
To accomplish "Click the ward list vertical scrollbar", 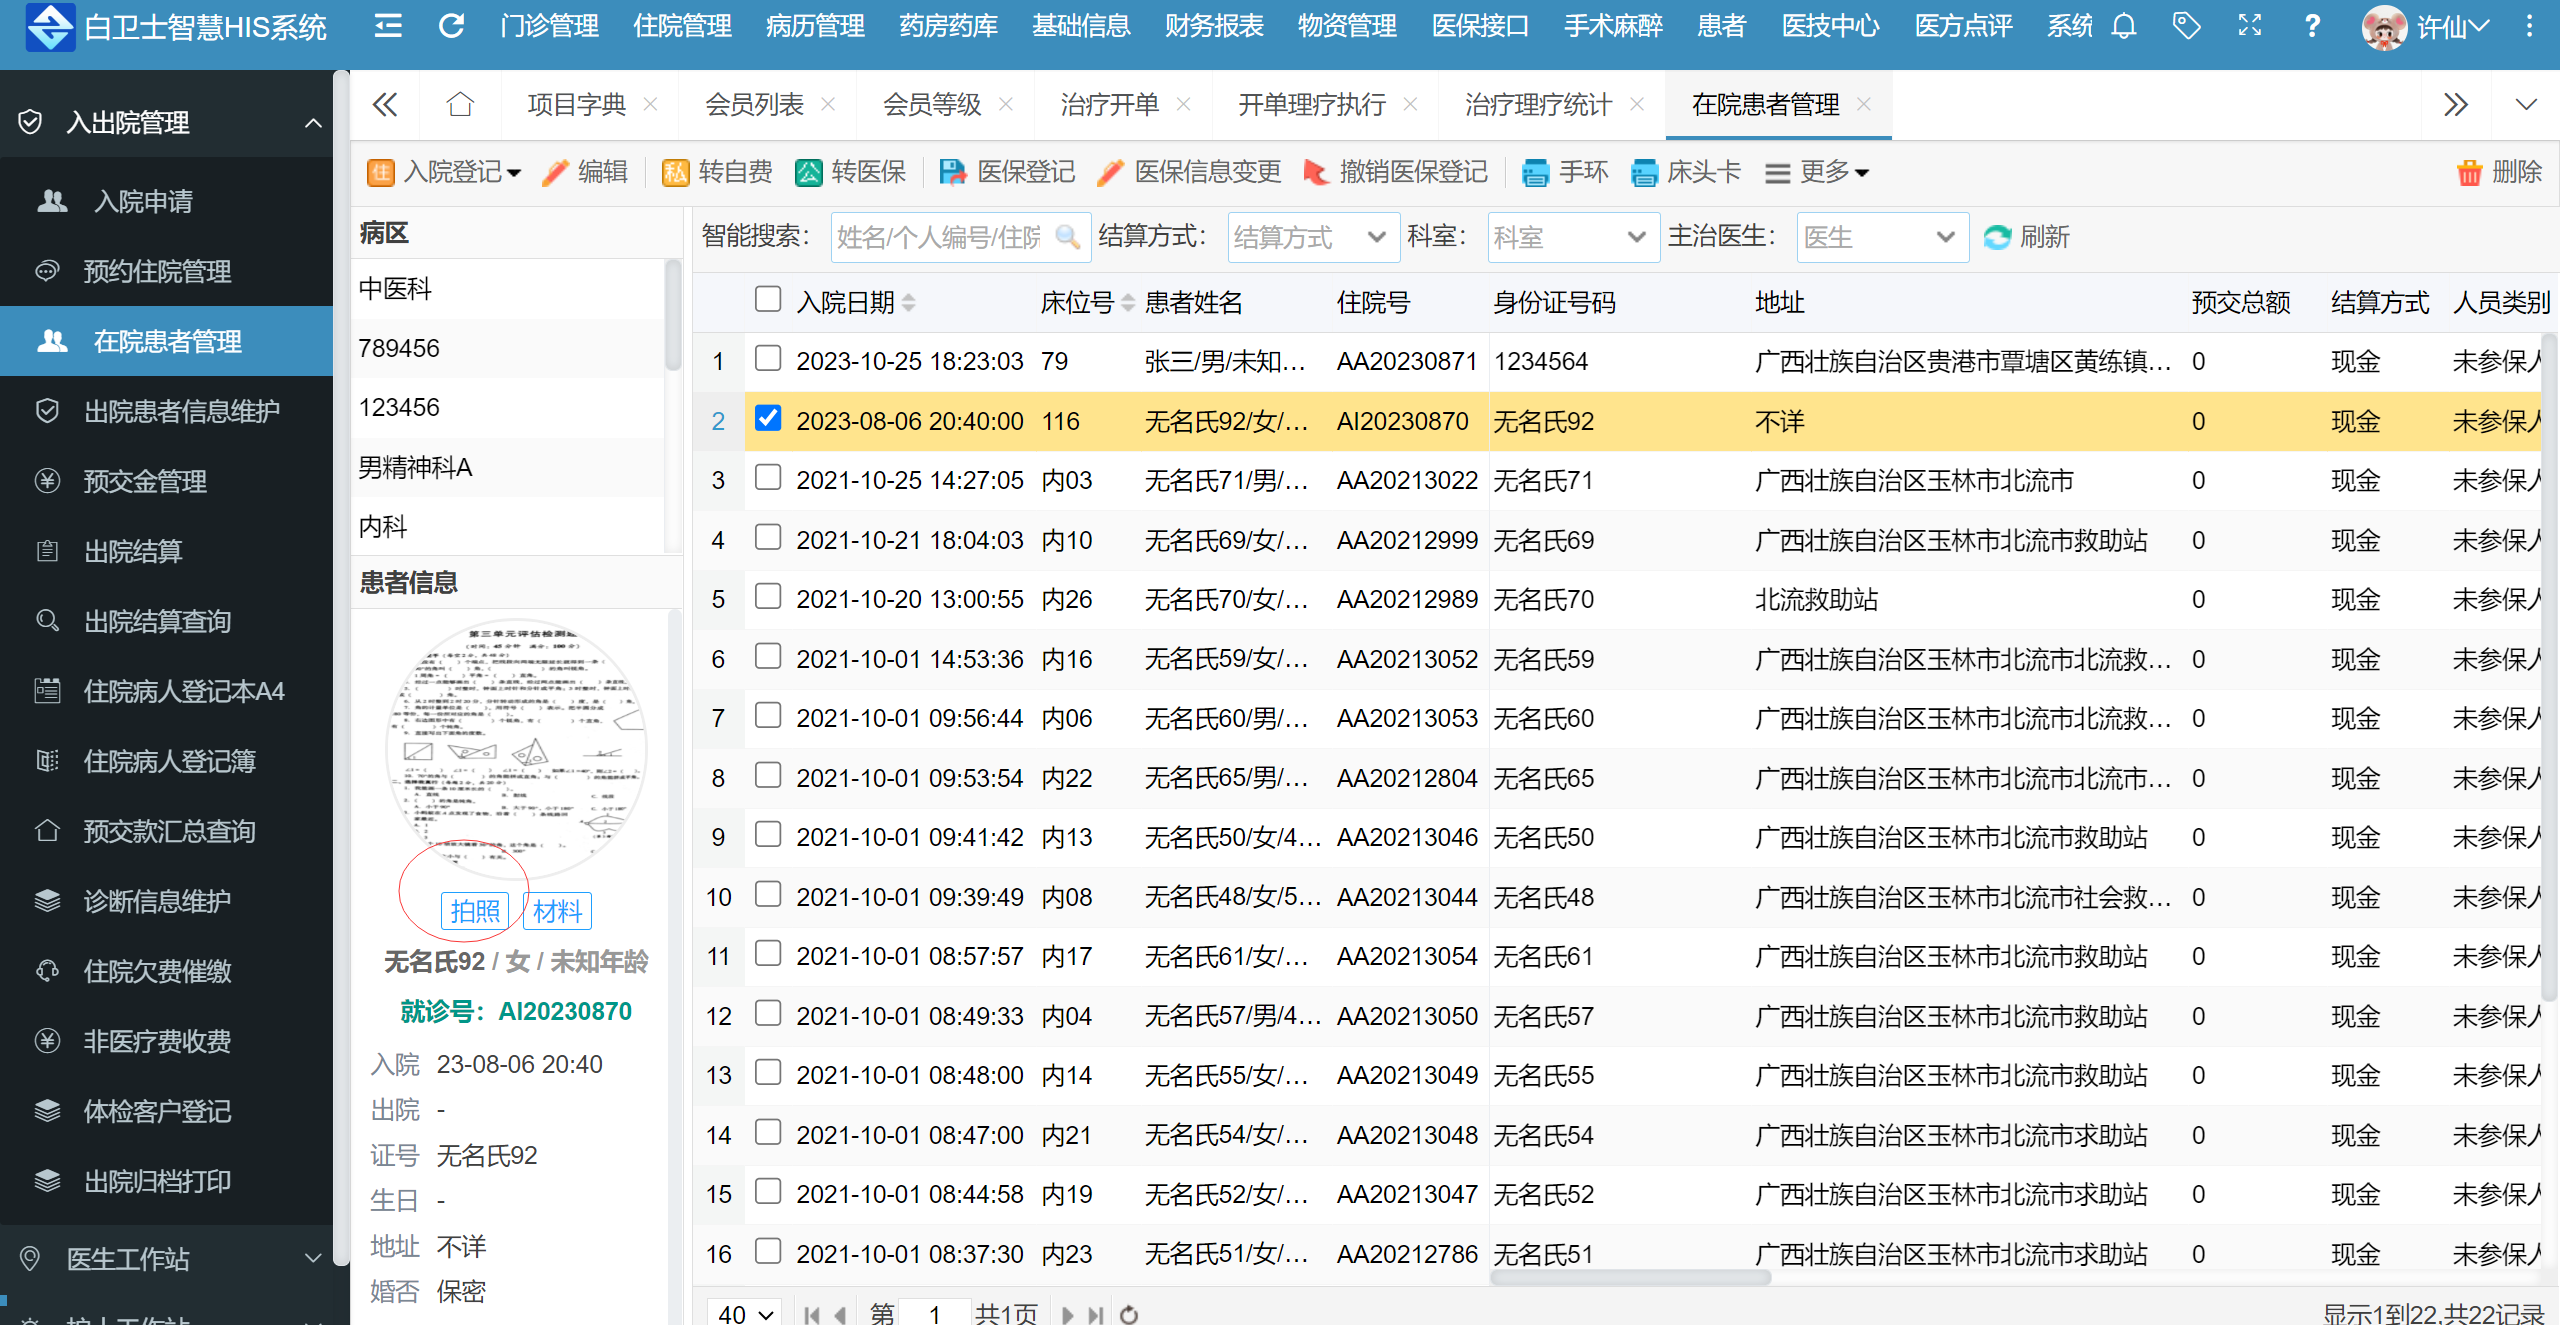I will [673, 316].
